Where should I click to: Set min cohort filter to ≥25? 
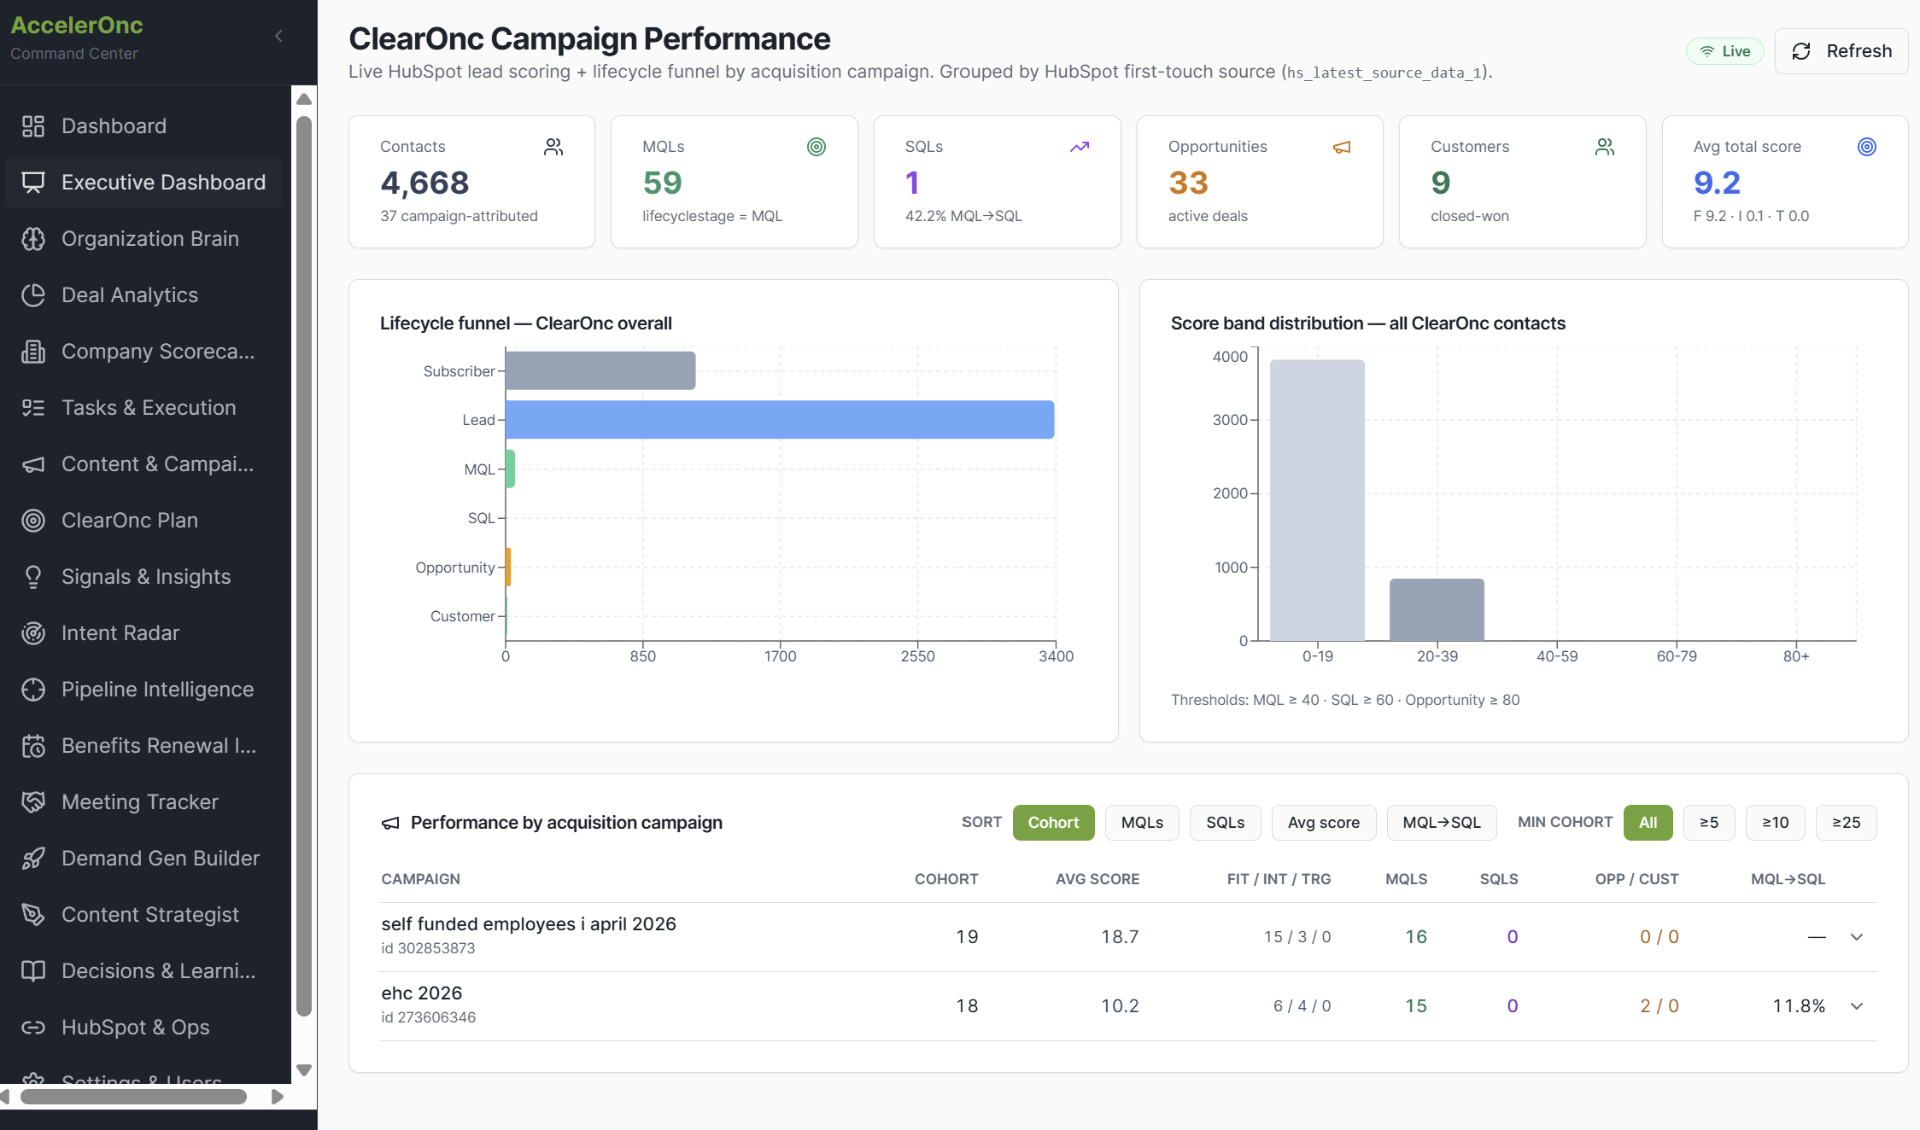pyautogui.click(x=1846, y=822)
